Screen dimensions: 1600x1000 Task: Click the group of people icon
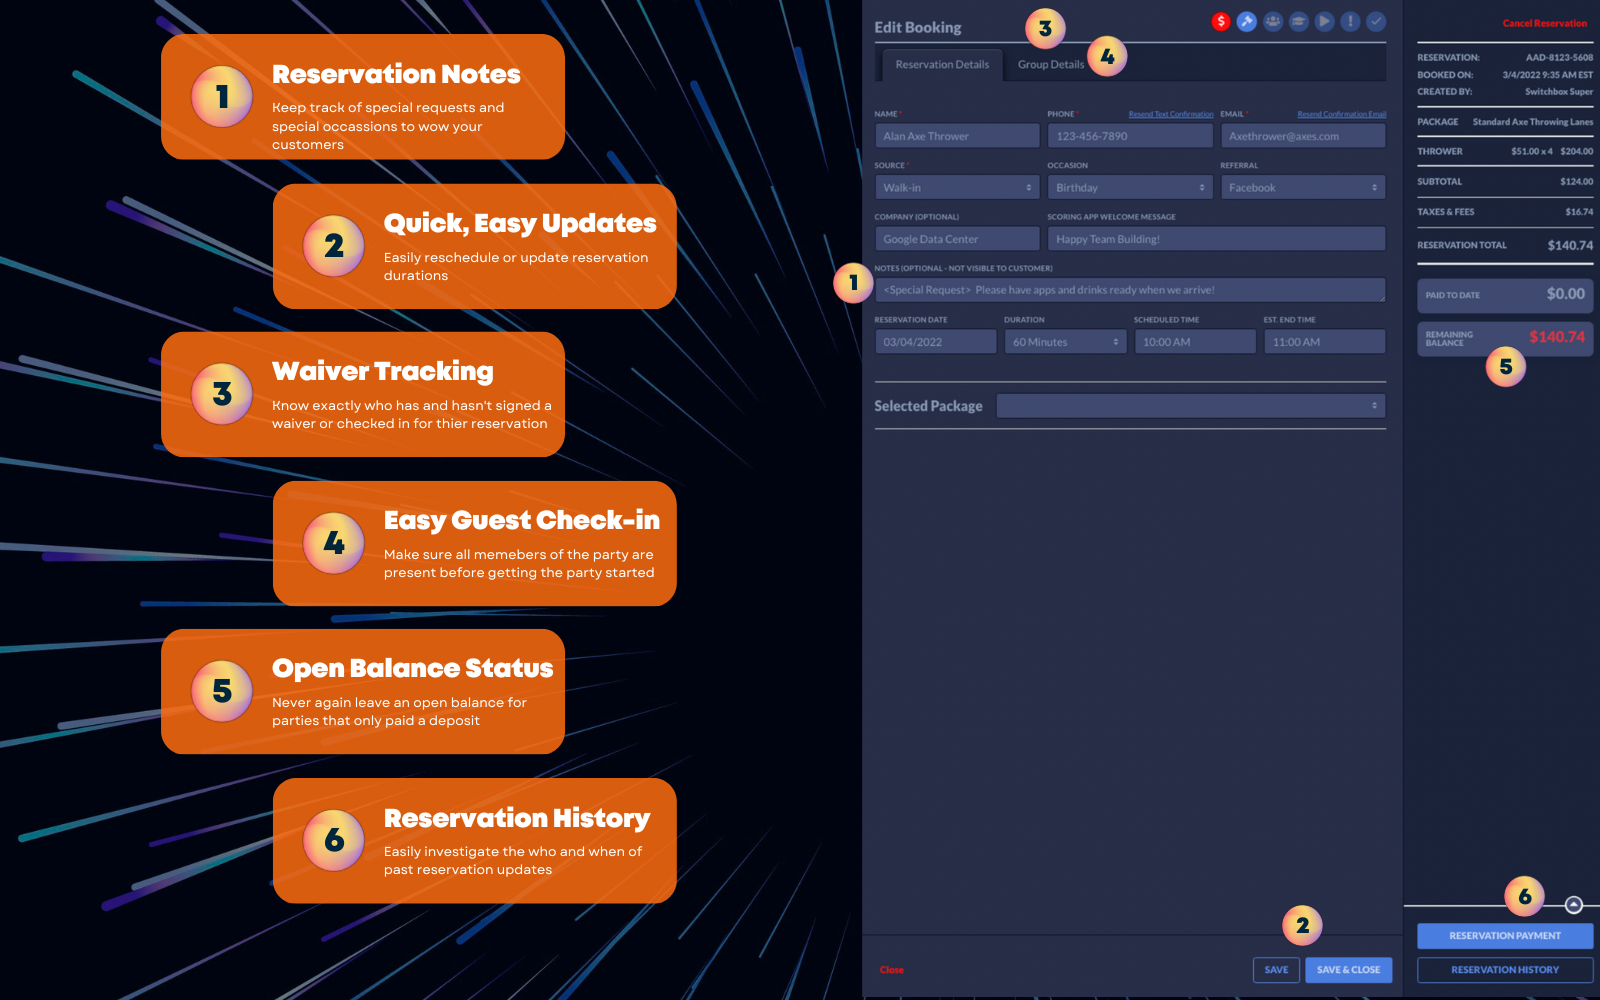click(x=1273, y=21)
